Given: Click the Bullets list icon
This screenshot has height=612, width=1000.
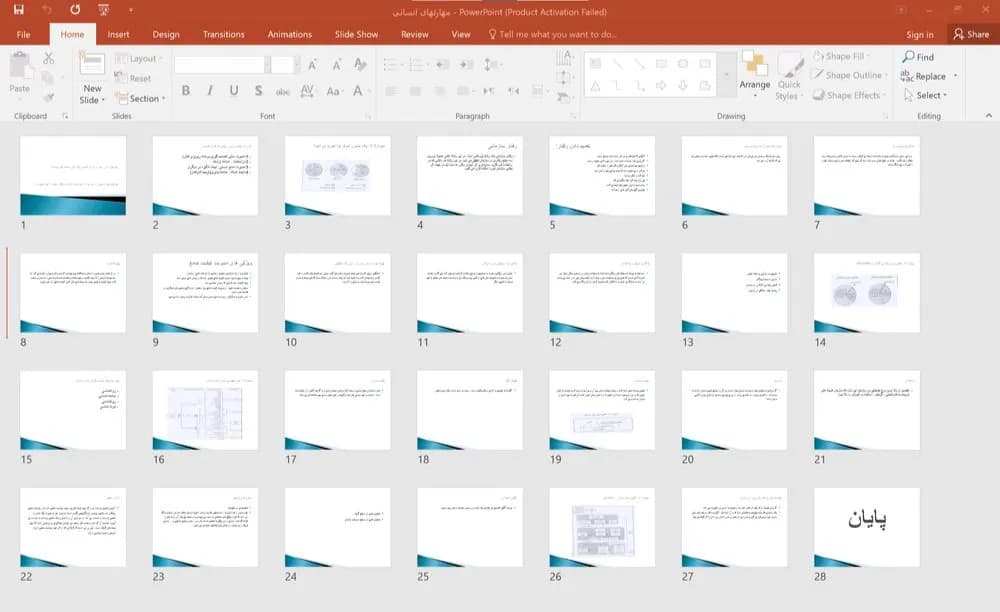Looking at the screenshot, I should pyautogui.click(x=392, y=64).
